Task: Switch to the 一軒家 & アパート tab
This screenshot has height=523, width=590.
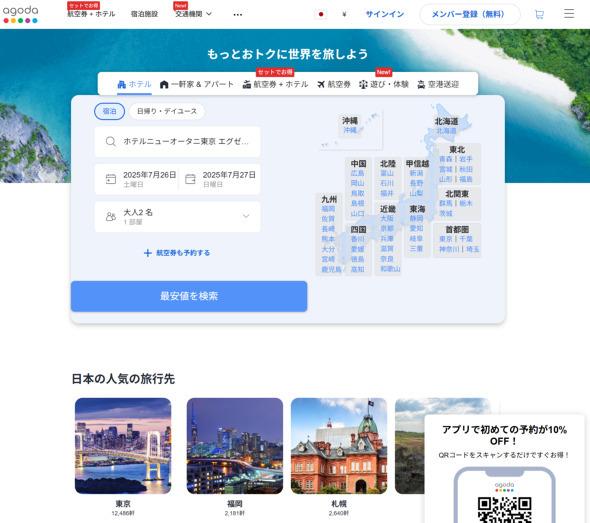Action: tap(196, 84)
